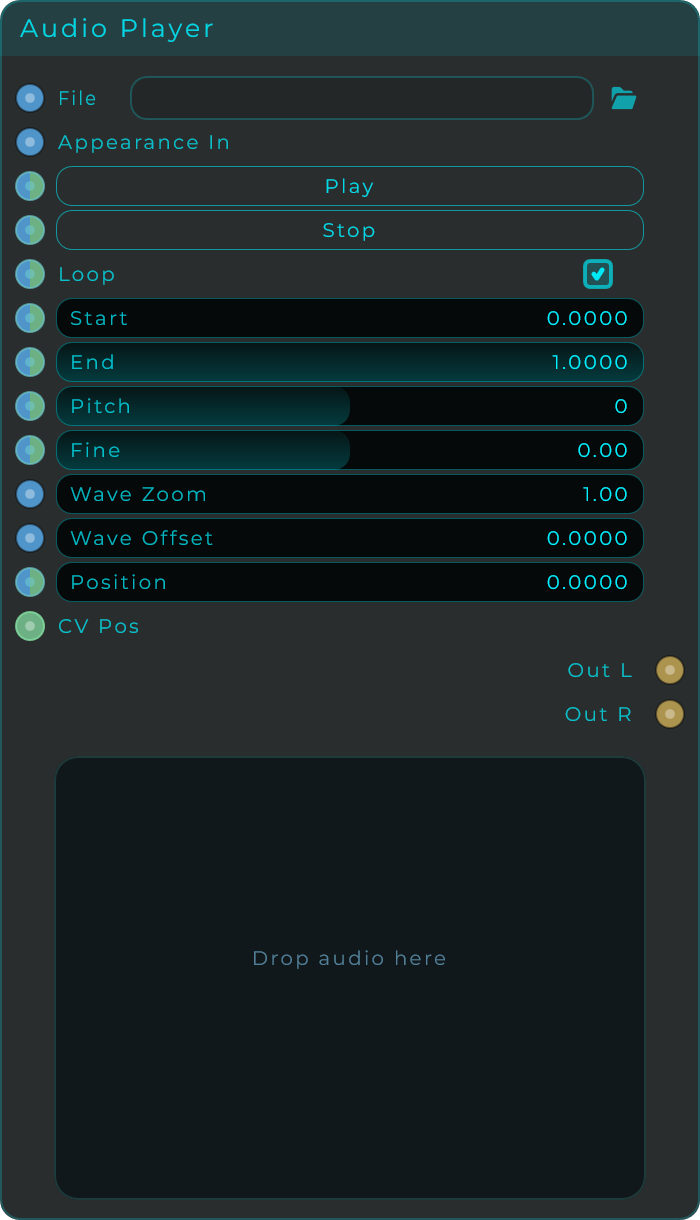This screenshot has height=1220, width=700.
Task: Click the File input port
Action: (x=29, y=97)
